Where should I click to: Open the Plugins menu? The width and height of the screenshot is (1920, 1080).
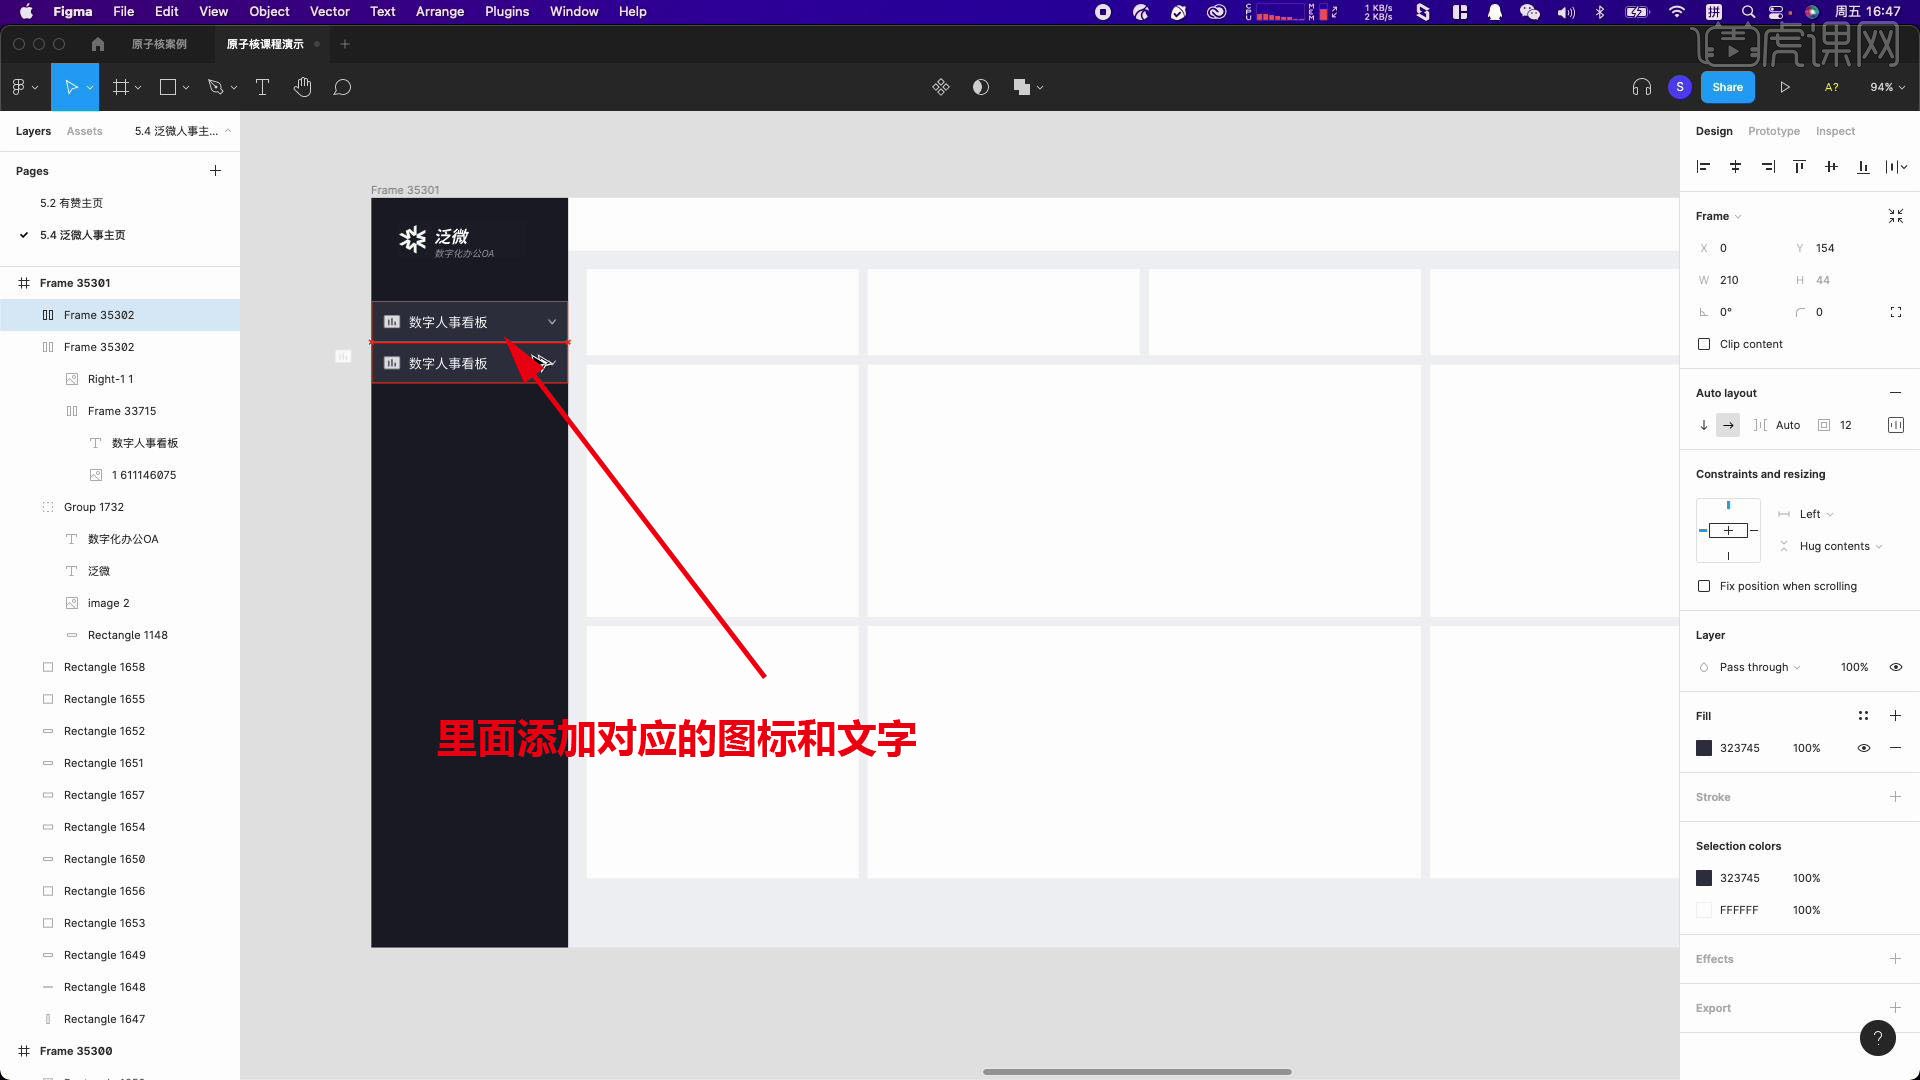point(506,12)
